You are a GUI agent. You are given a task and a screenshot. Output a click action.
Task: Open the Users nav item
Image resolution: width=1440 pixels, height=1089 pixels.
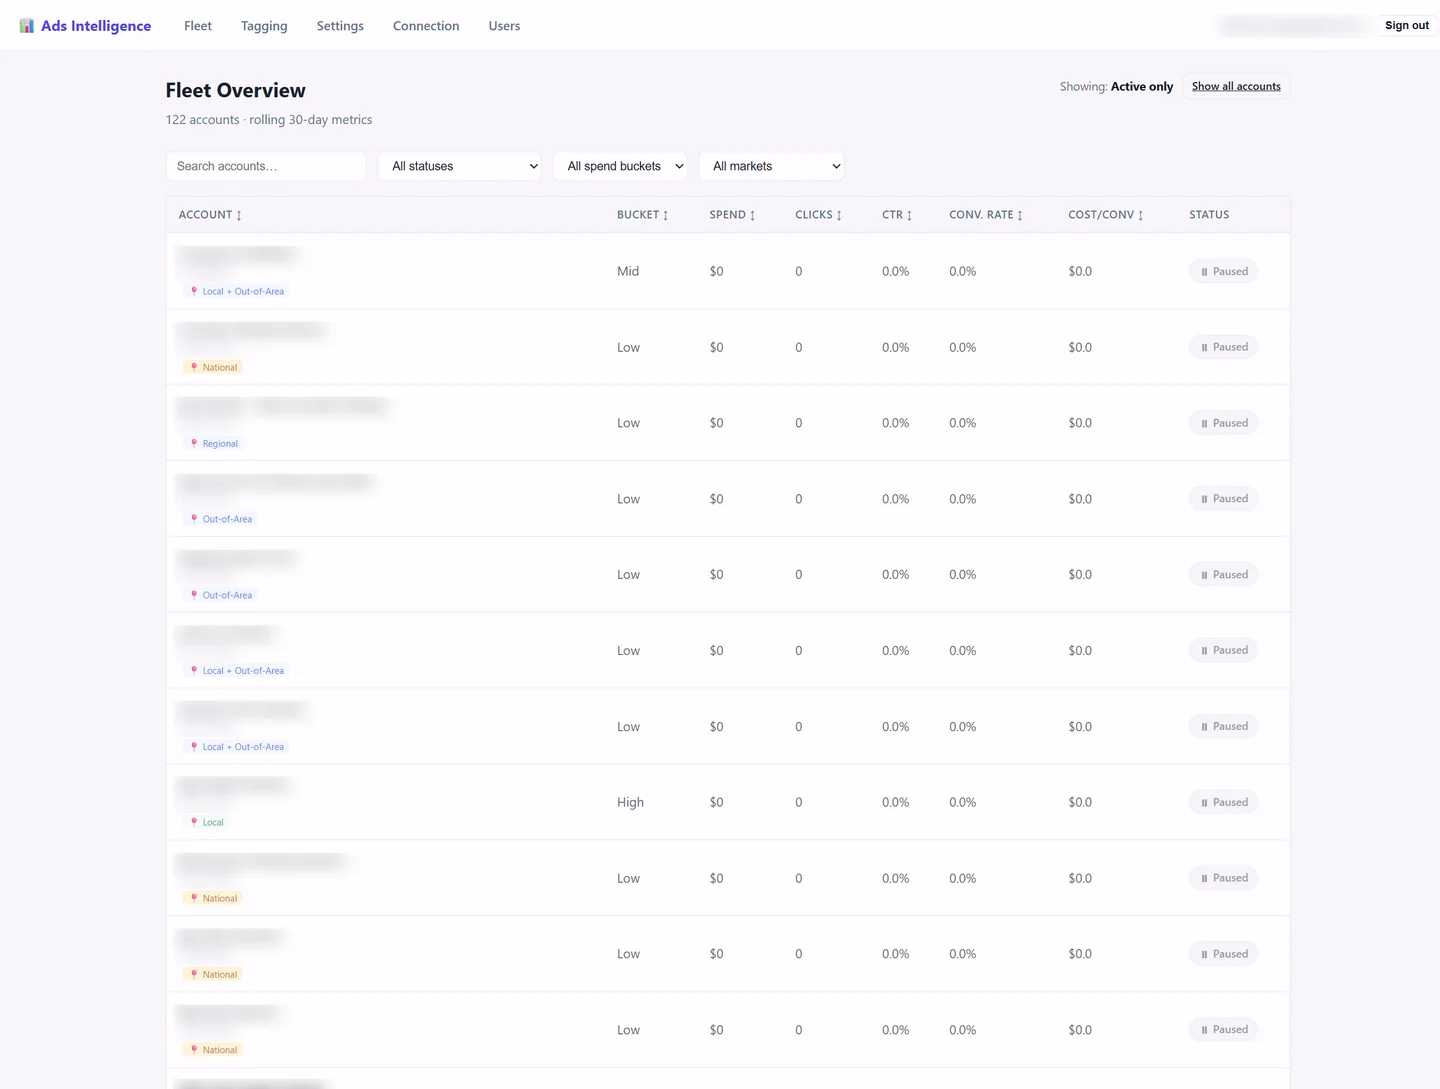click(x=504, y=26)
